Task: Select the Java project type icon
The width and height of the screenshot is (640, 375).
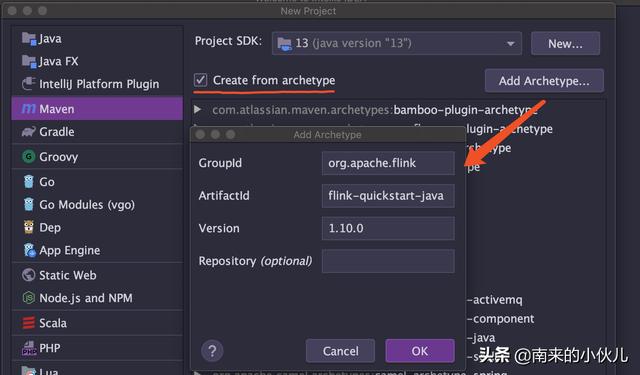Action: [x=29, y=39]
